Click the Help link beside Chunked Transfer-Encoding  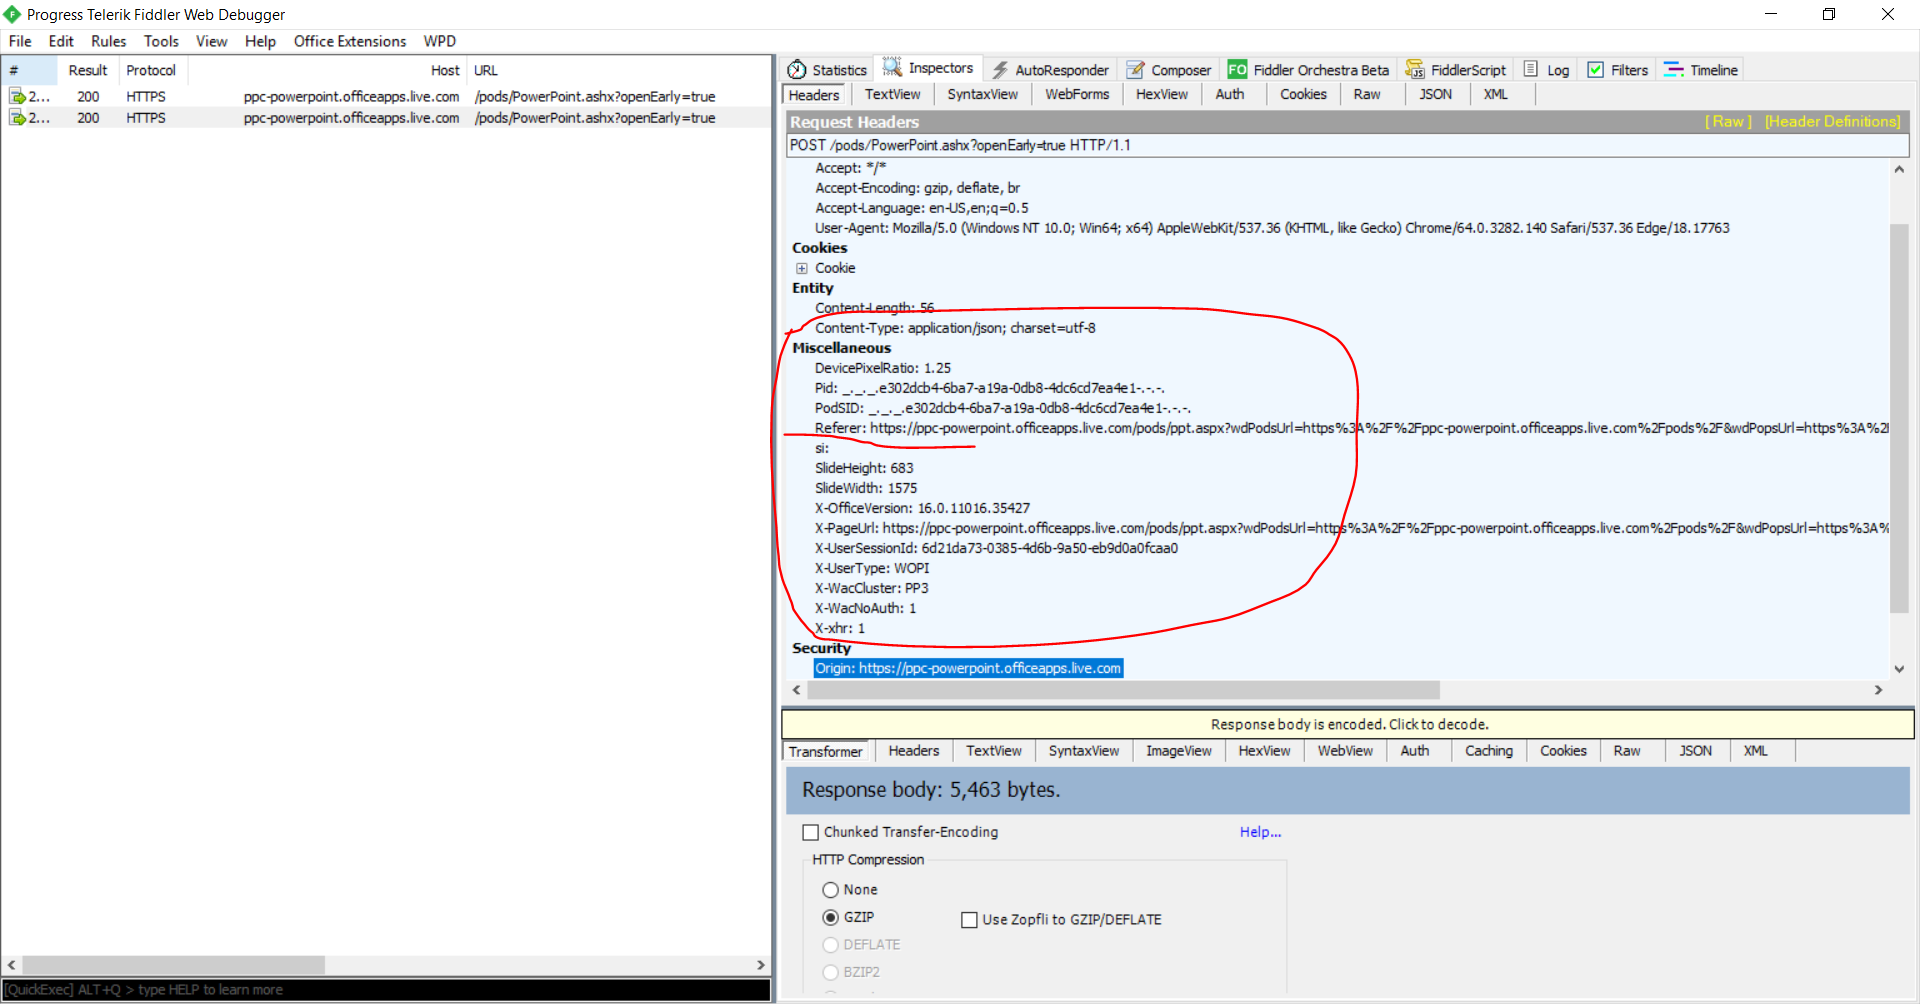tap(1260, 832)
